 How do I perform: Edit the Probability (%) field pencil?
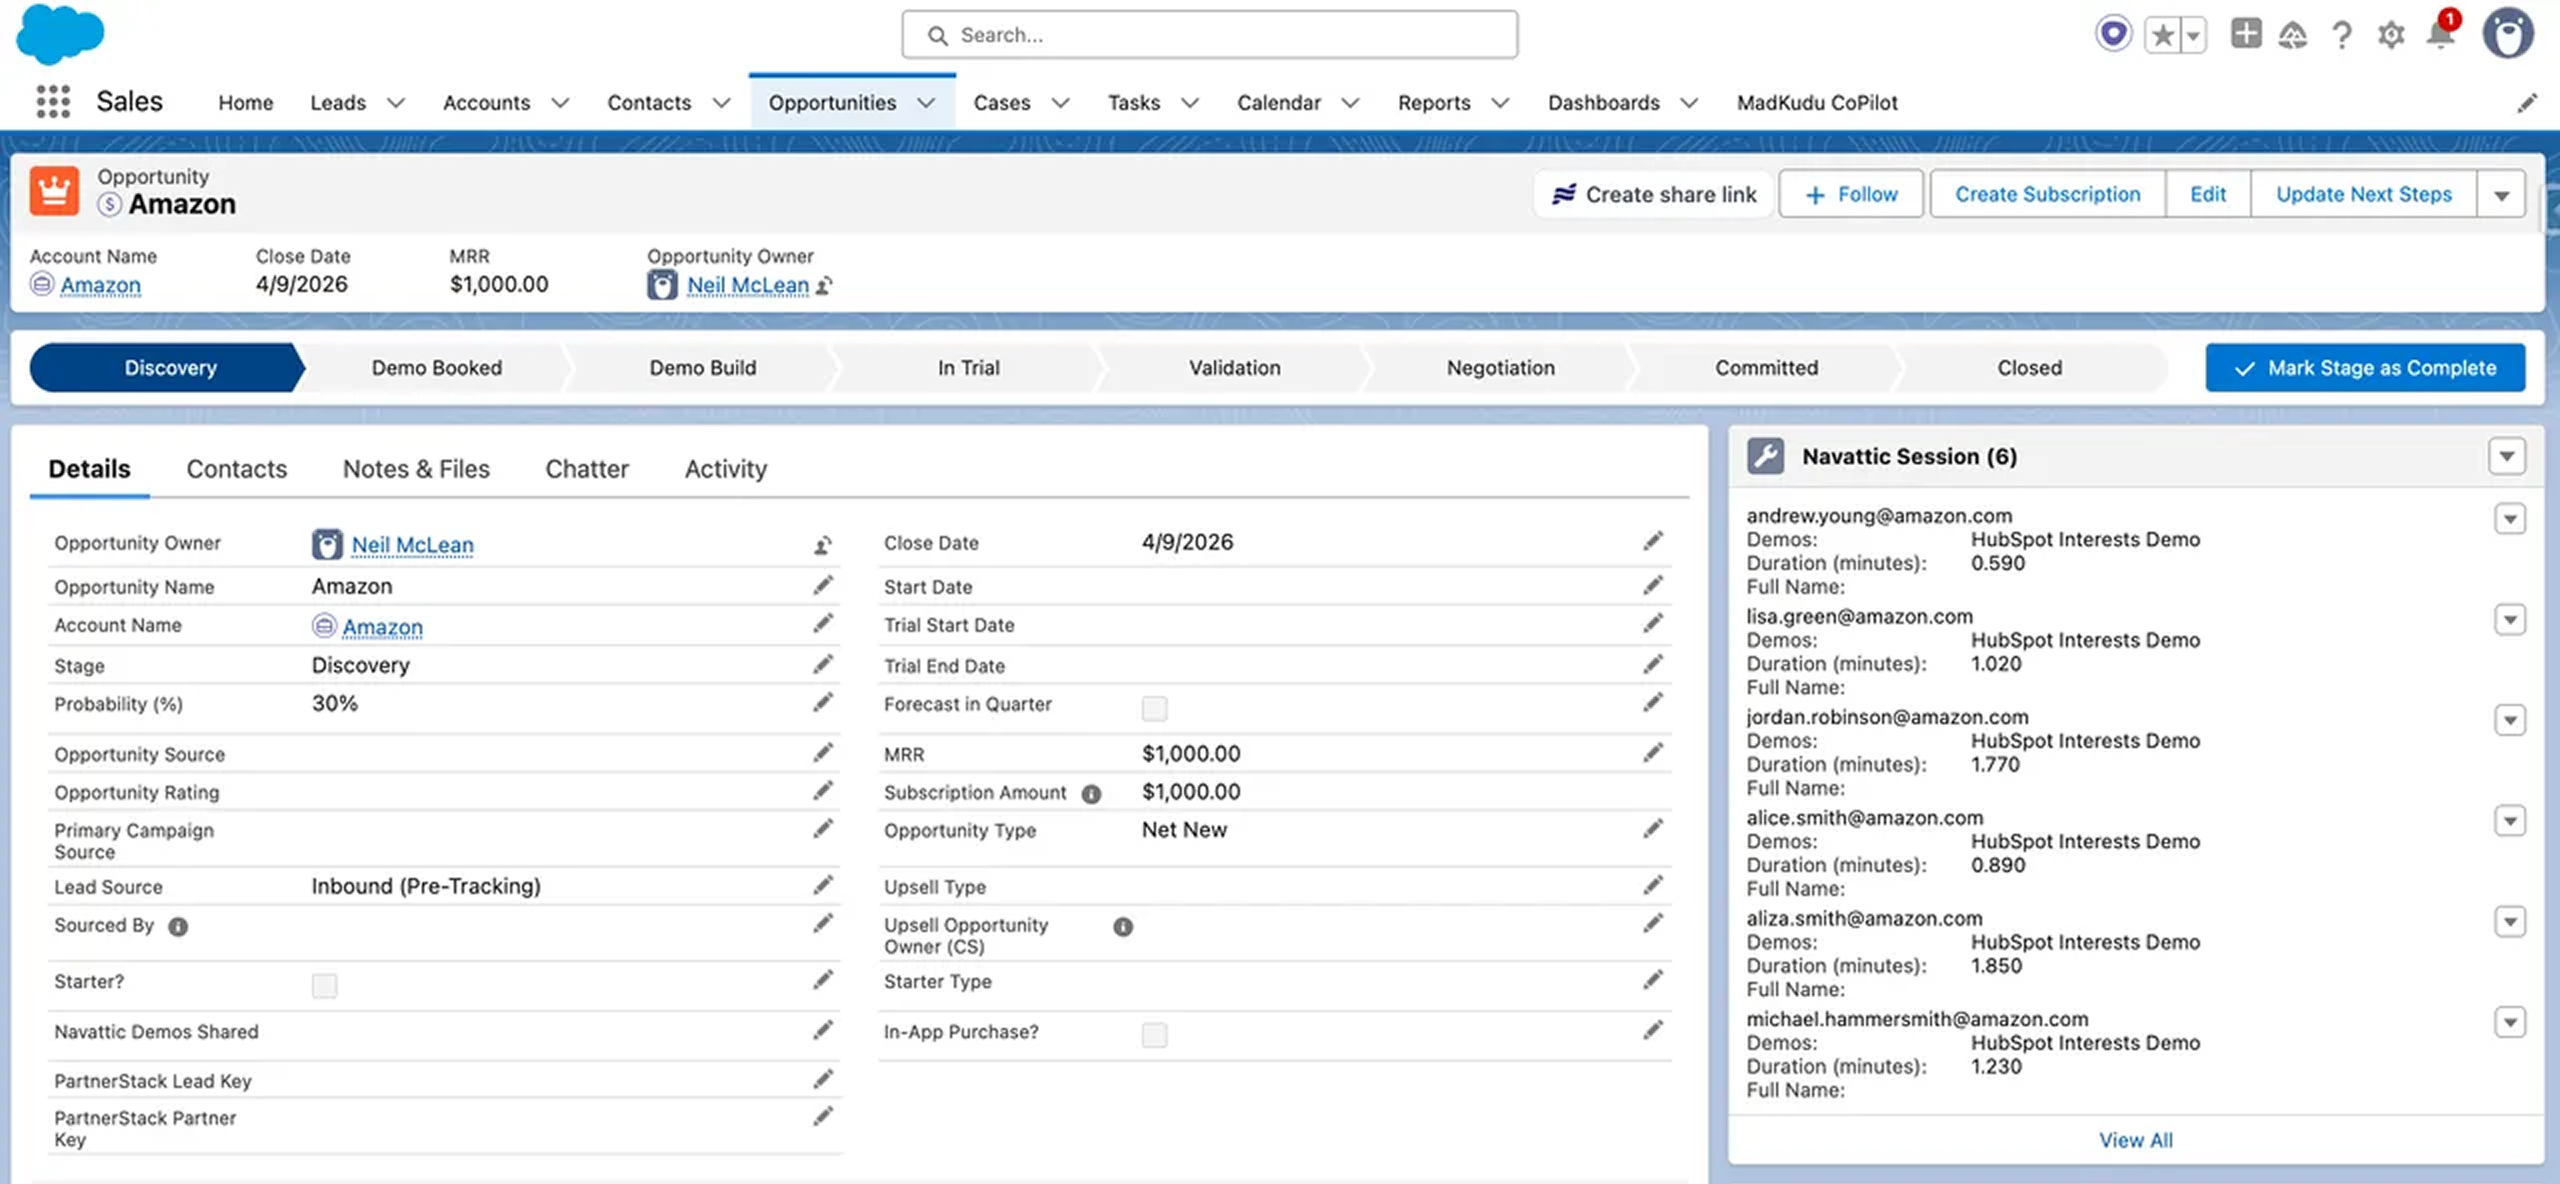822,703
